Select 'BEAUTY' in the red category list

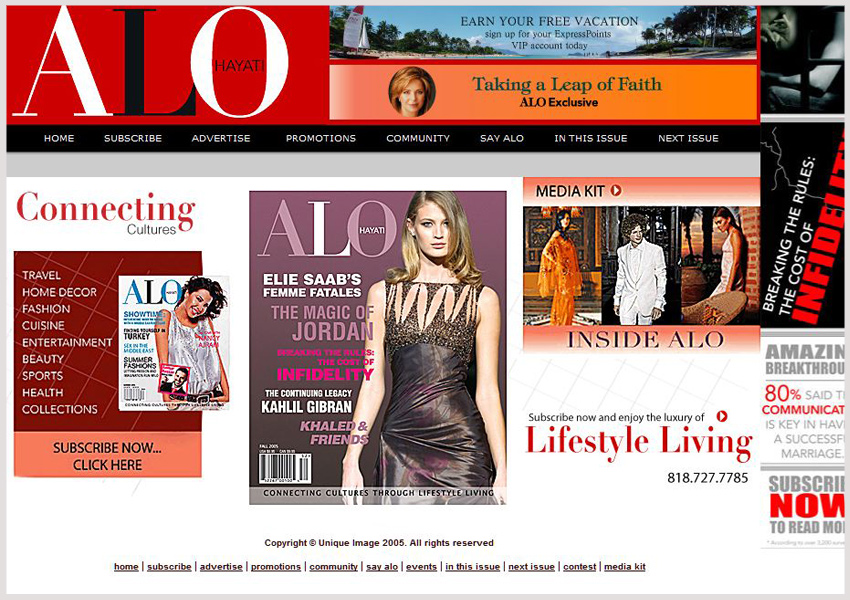pyautogui.click(x=43, y=359)
